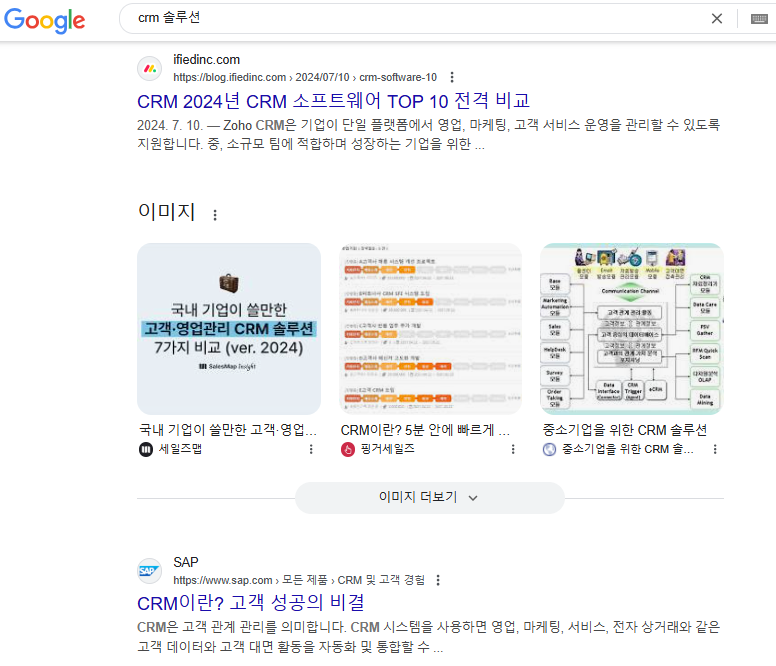Viewport: 776px width, 666px height.
Task: Click the Google logo
Action: pyautogui.click(x=45, y=20)
